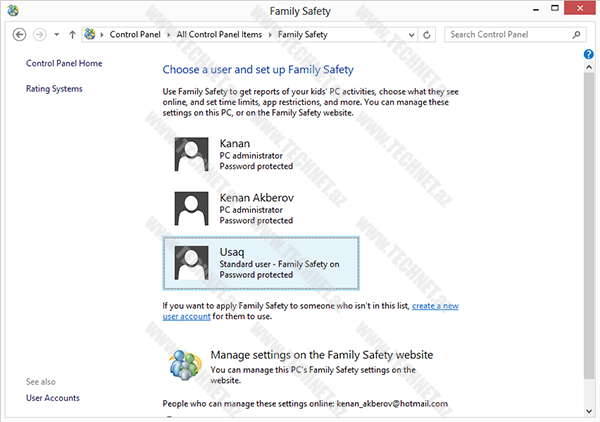
Task: Click the kenan_akberov@hotmail.com text
Action: 392,404
